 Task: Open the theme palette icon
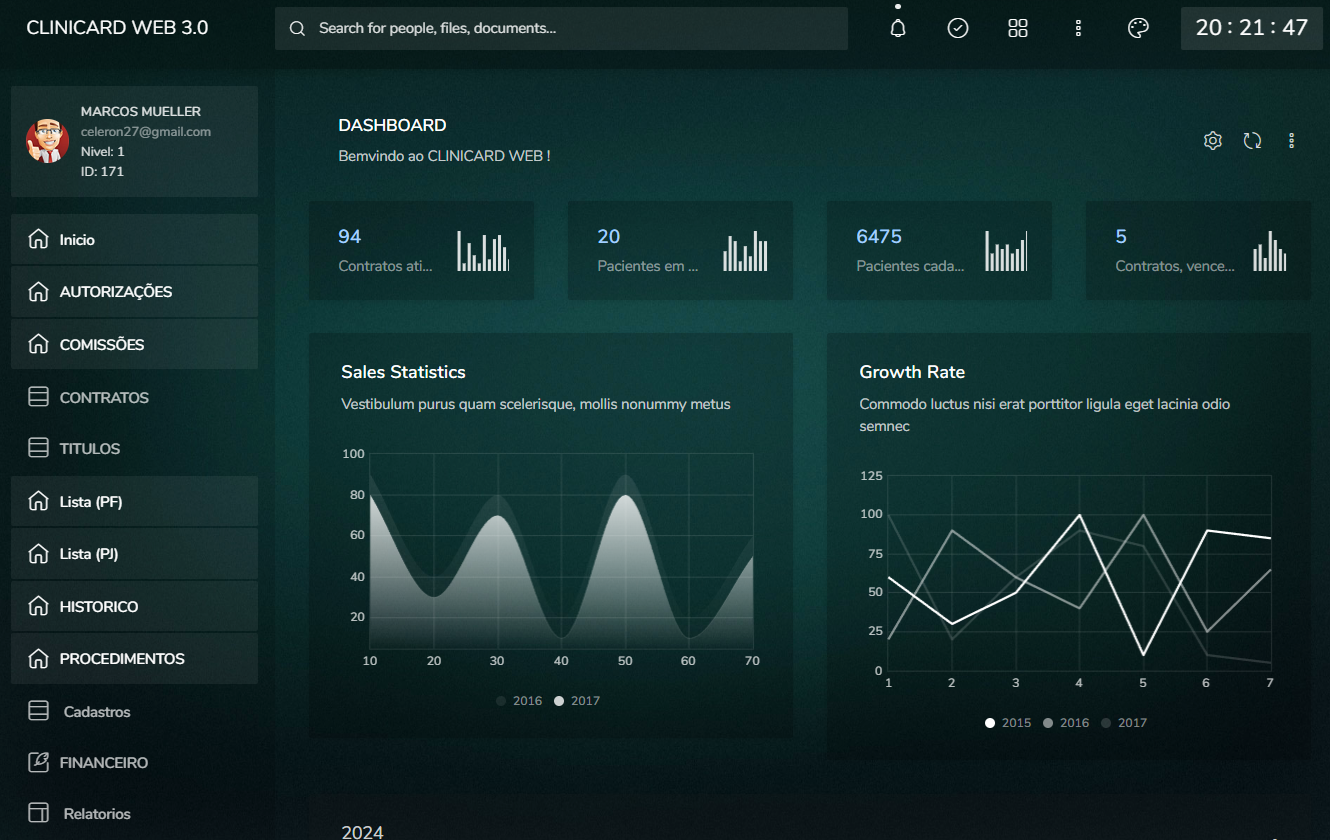tap(1138, 28)
